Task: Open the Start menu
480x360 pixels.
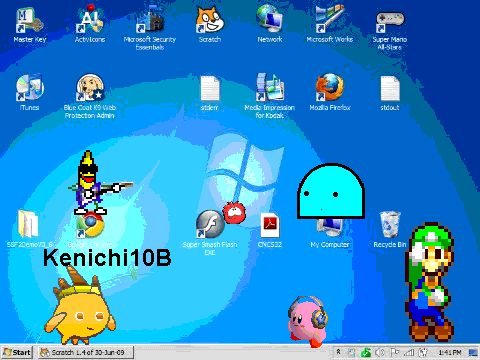Action: coord(17,352)
